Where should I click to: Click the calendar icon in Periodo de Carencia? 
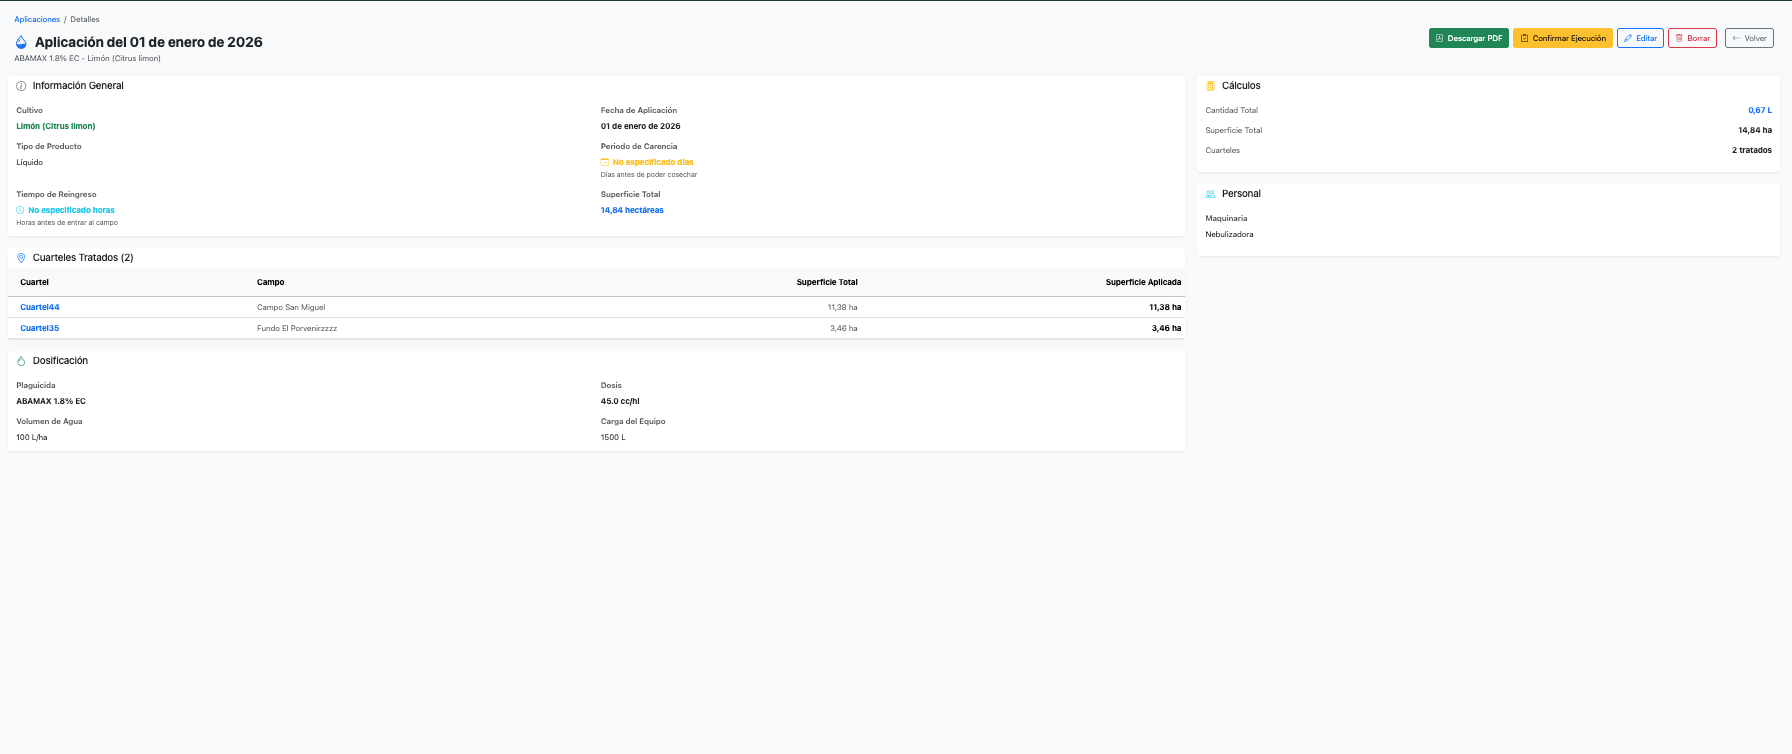point(605,162)
